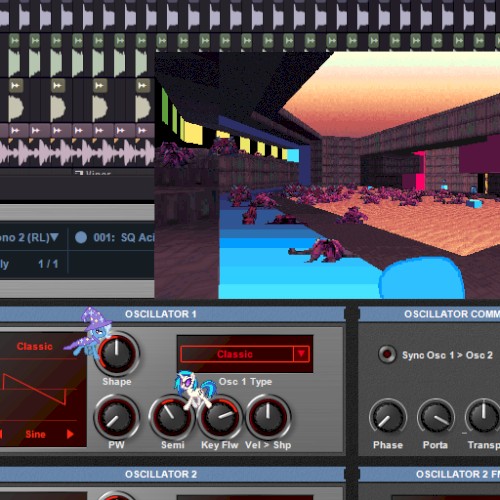This screenshot has width=500, height=500.
Task: Click the Vinyl Scratch pony sprite
Action: click(195, 389)
